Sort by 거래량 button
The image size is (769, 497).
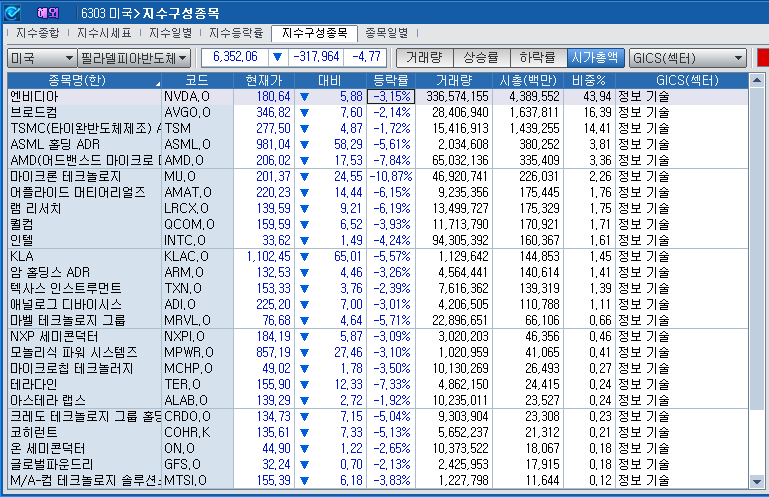(425, 57)
